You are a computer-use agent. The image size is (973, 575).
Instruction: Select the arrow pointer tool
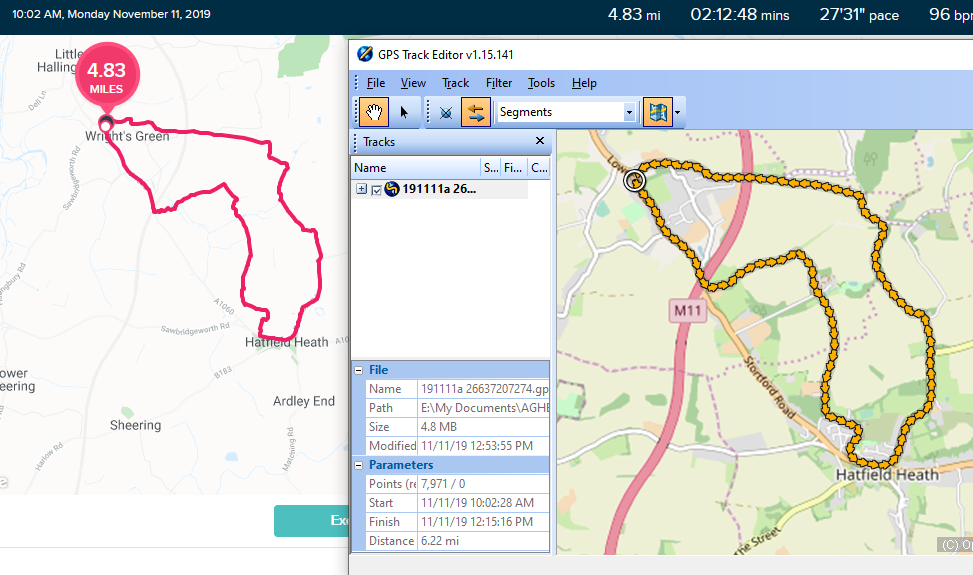[405, 112]
